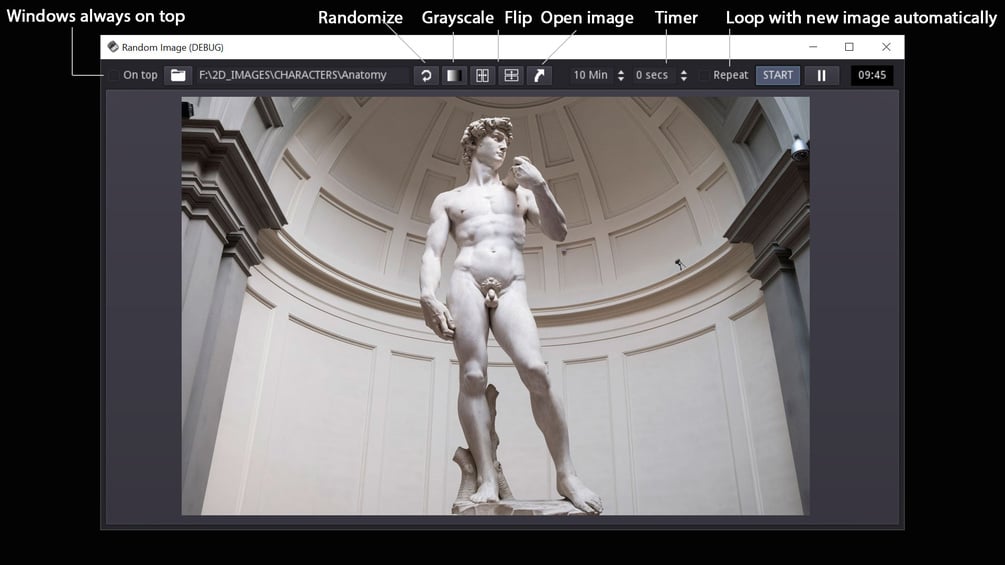Flip image vertically icon
1005x565 pixels.
coord(511,76)
